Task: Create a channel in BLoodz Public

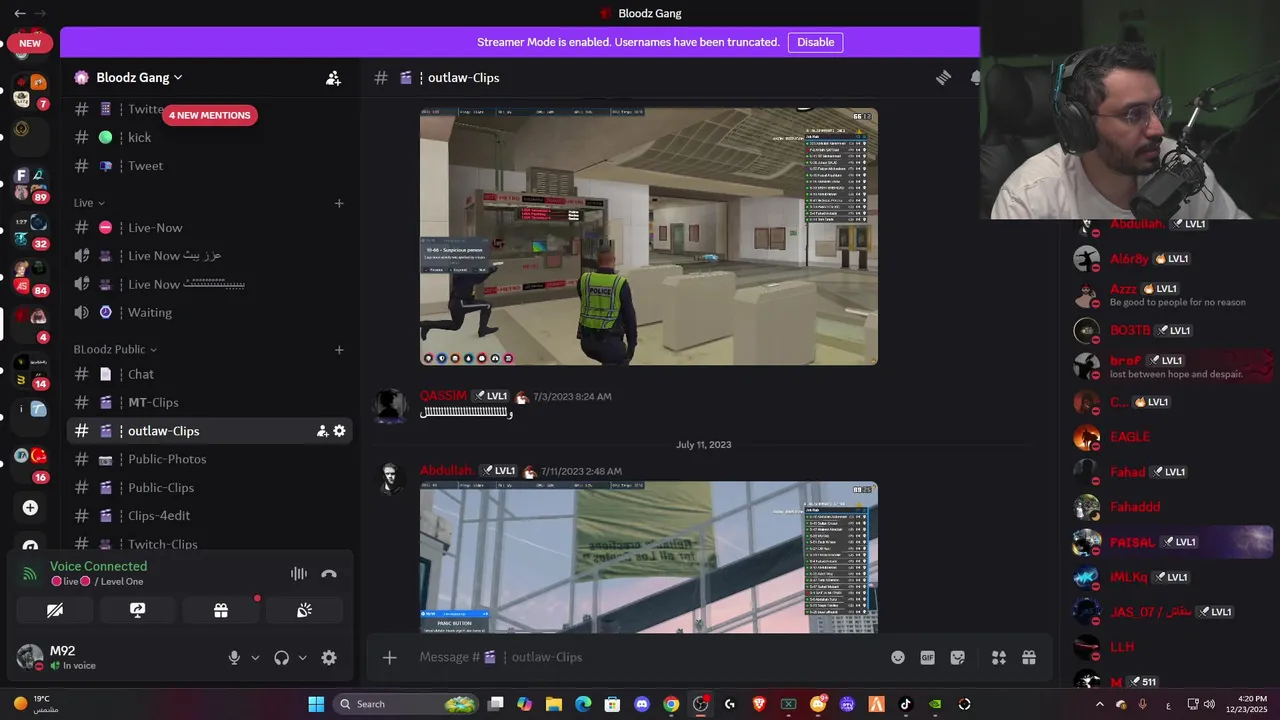Action: coord(339,349)
